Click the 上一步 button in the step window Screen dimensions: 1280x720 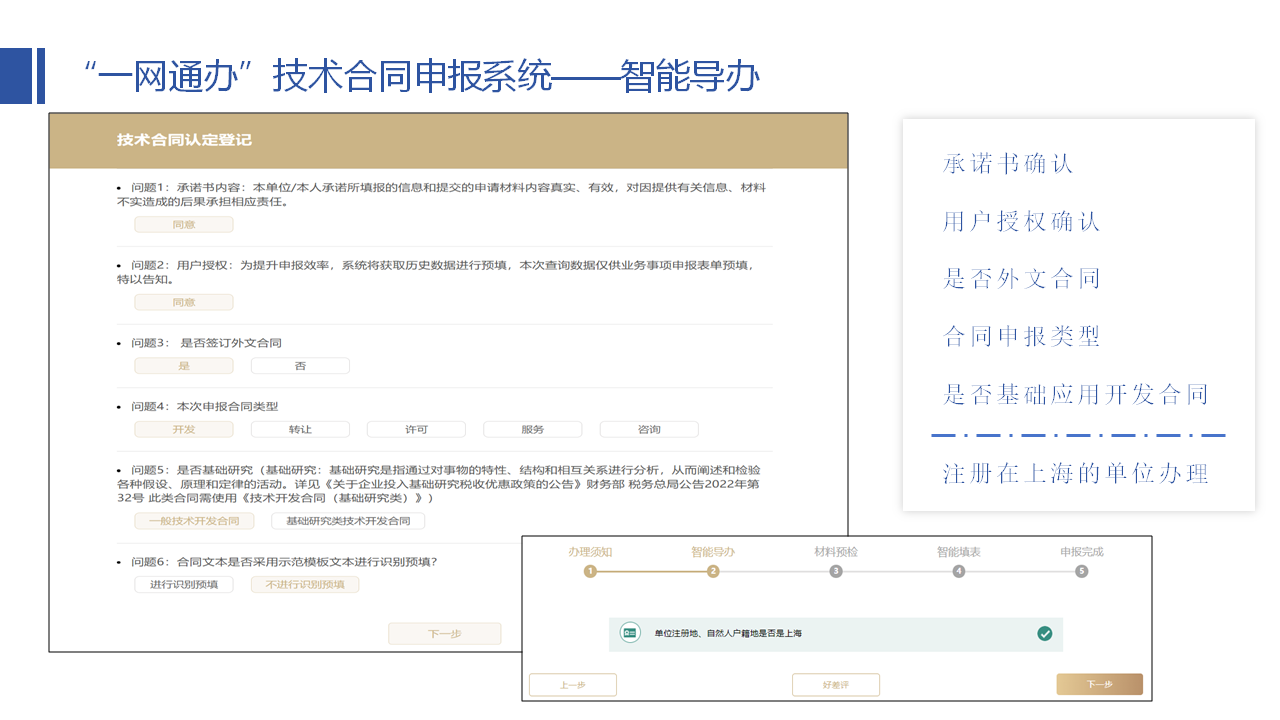coord(573,685)
